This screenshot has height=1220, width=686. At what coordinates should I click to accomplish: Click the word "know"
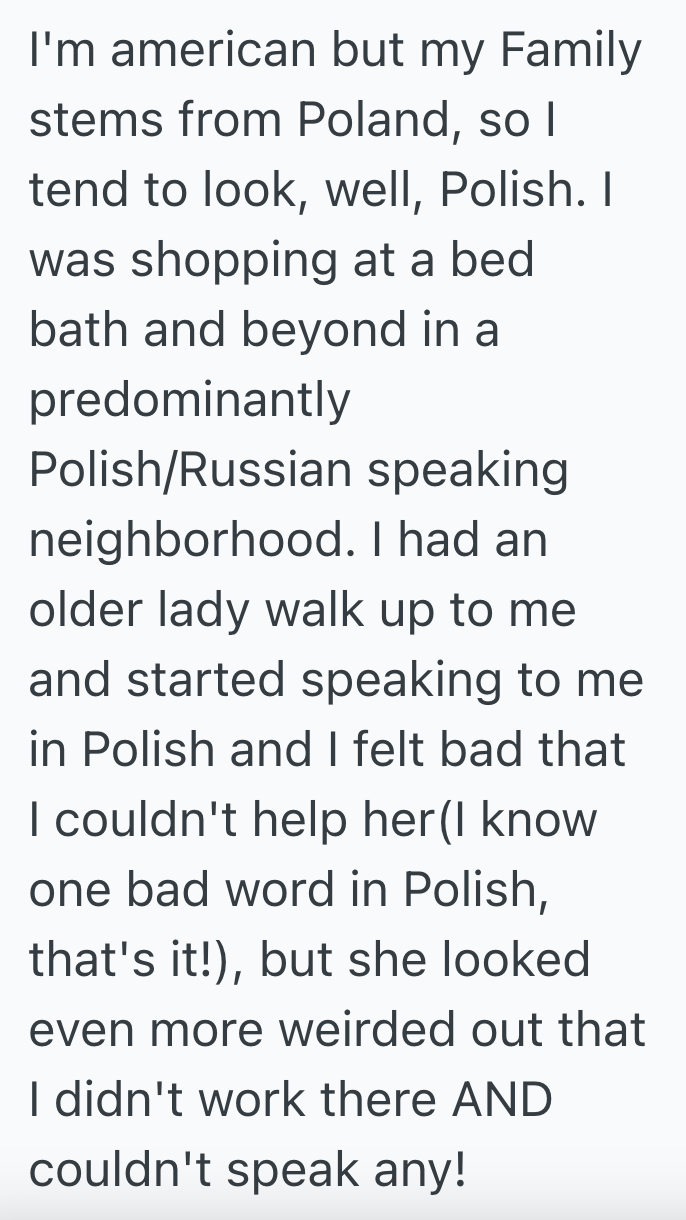540,821
